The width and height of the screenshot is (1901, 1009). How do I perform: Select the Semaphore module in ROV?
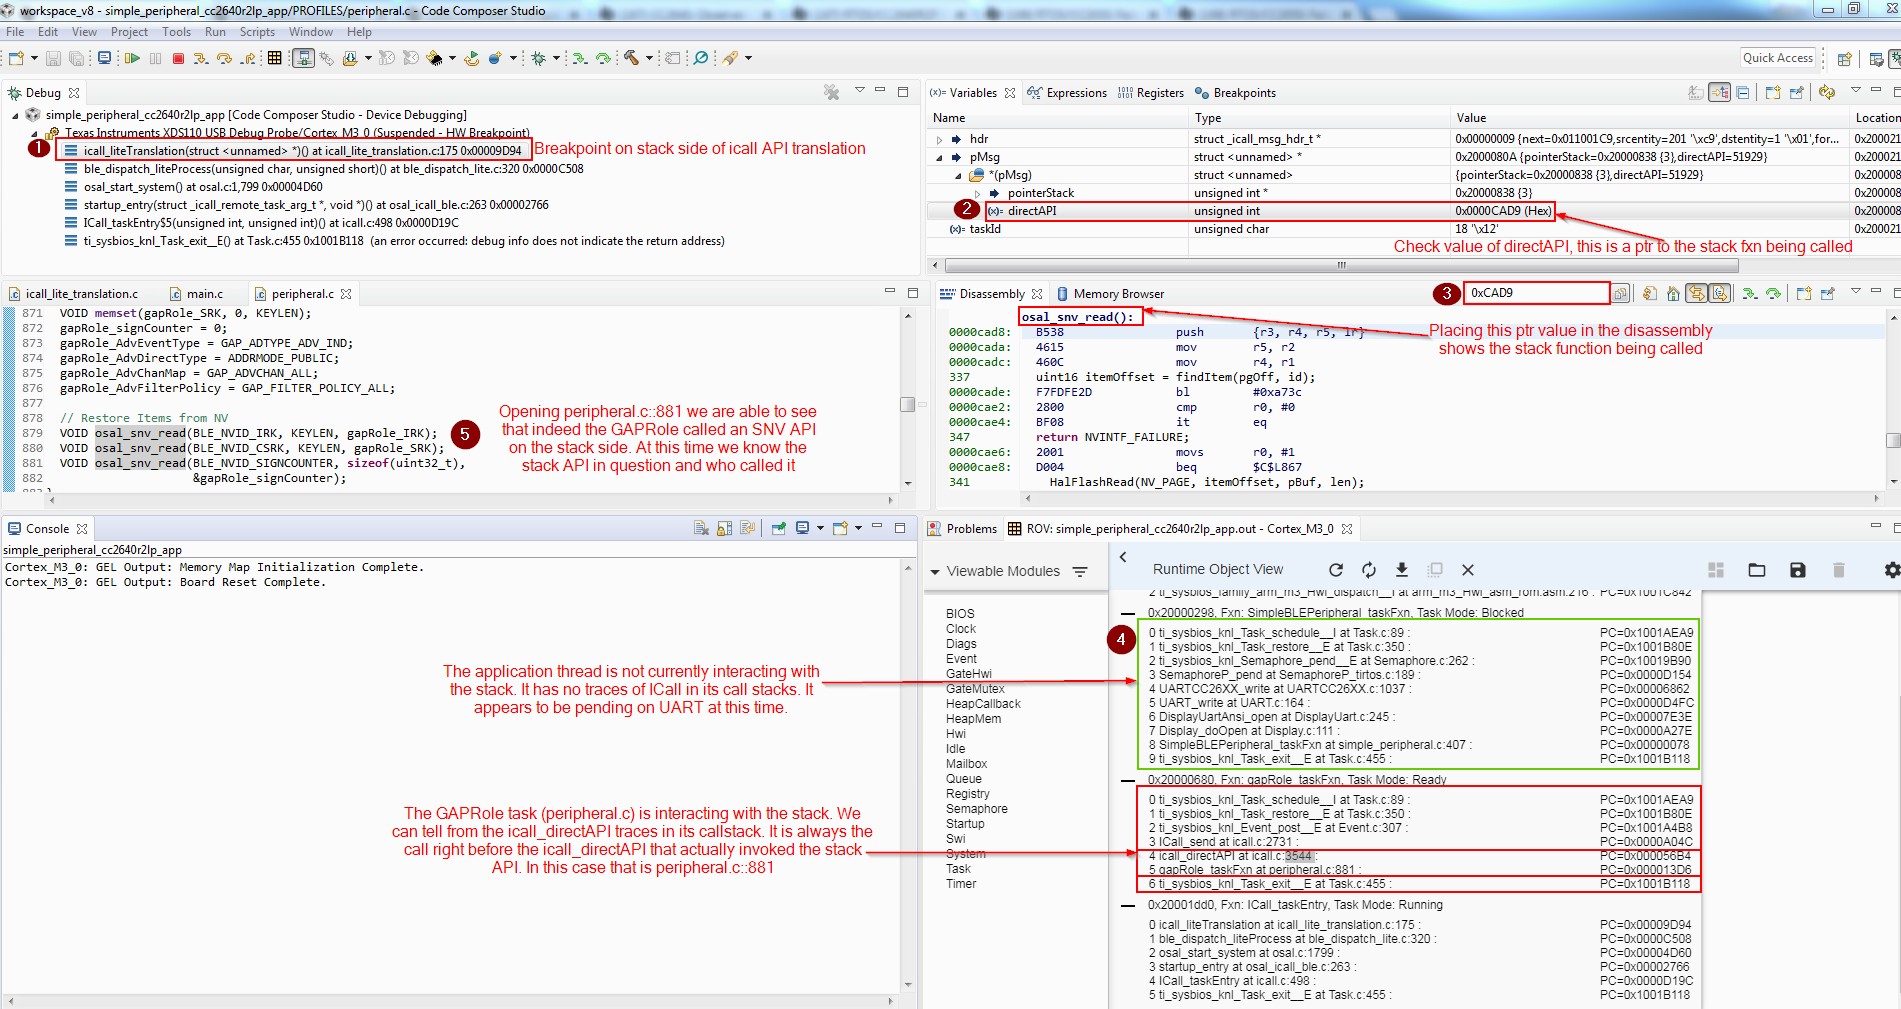coord(977,809)
